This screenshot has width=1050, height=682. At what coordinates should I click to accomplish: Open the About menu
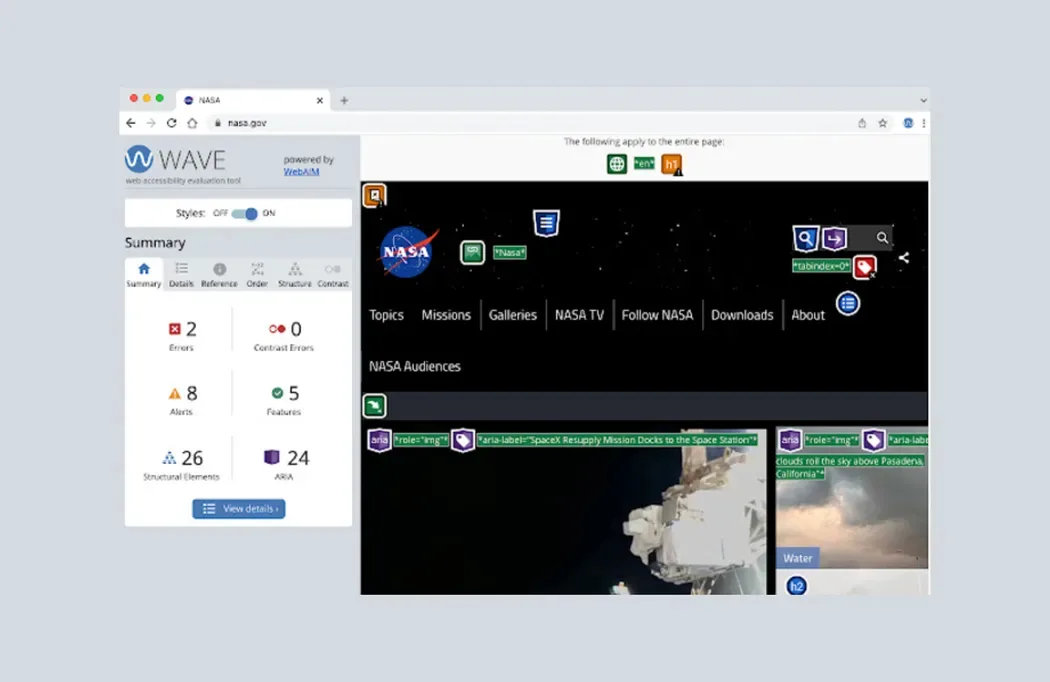(x=808, y=315)
